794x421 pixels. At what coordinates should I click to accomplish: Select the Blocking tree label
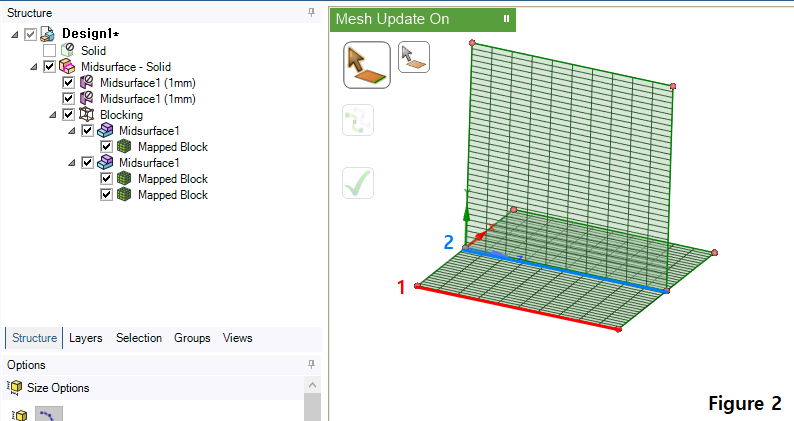coord(122,114)
